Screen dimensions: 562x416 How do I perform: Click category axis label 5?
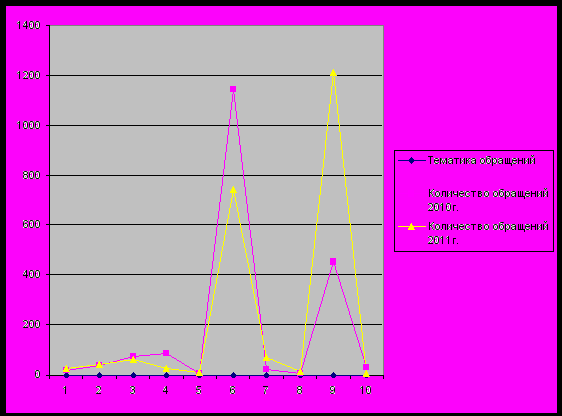pos(199,390)
